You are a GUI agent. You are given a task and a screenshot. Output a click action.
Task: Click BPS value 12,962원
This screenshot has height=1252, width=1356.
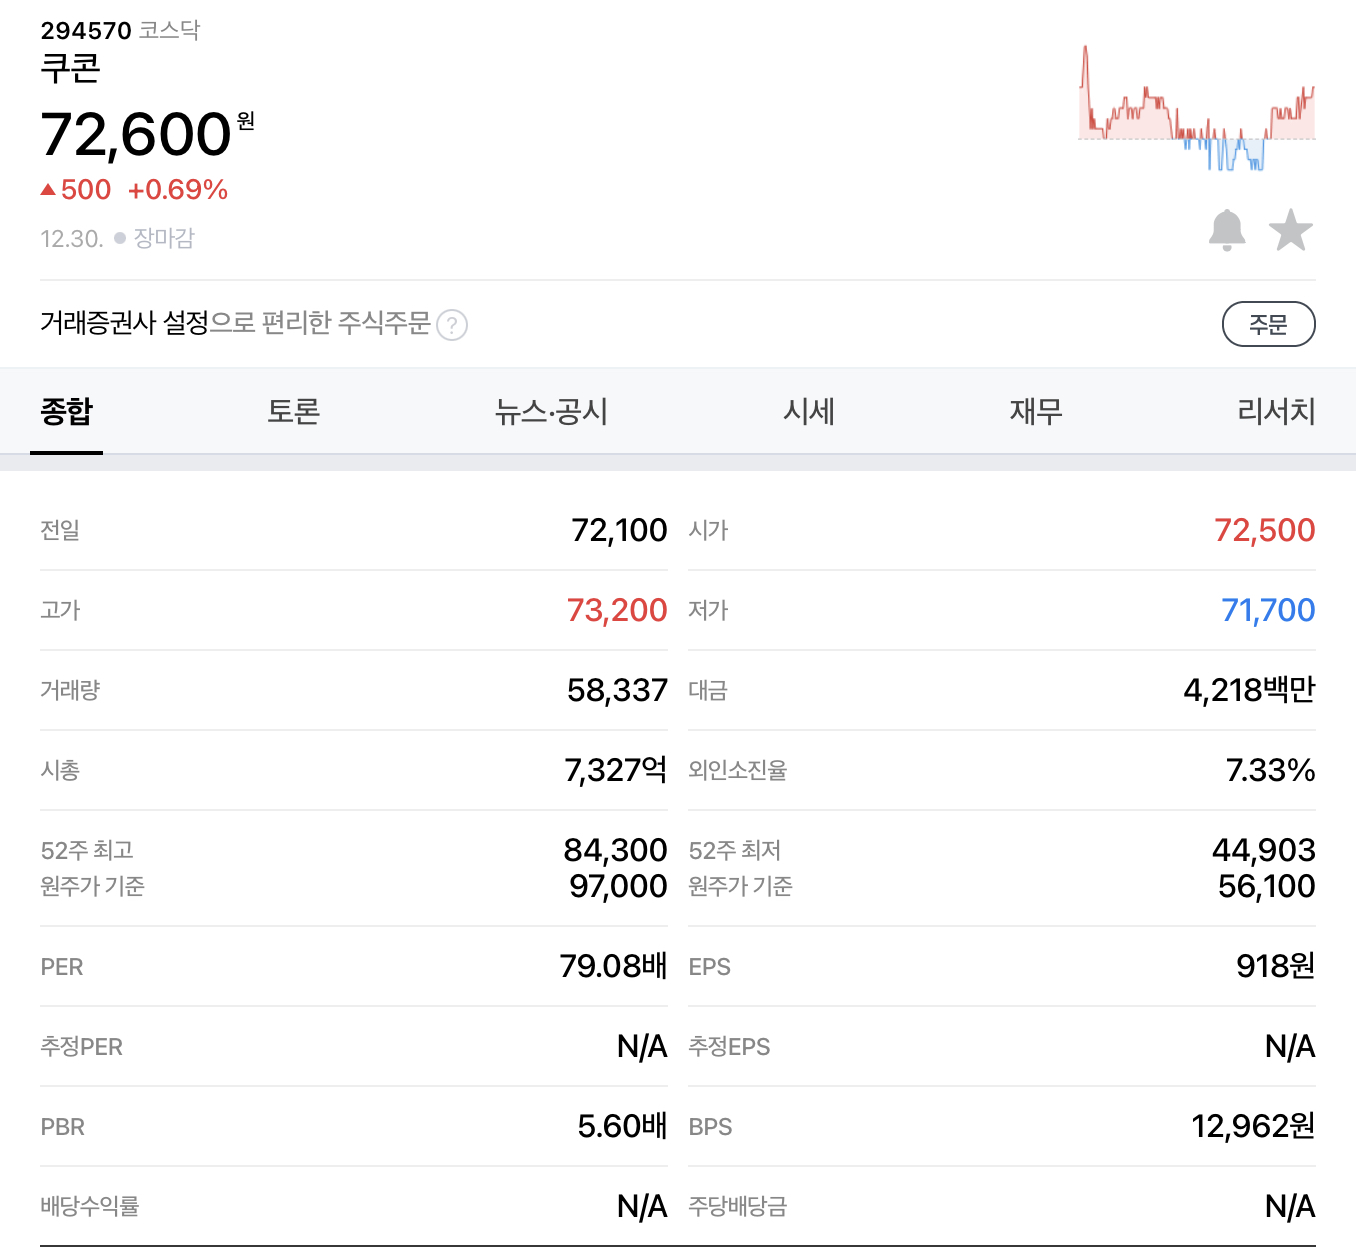click(1253, 1126)
